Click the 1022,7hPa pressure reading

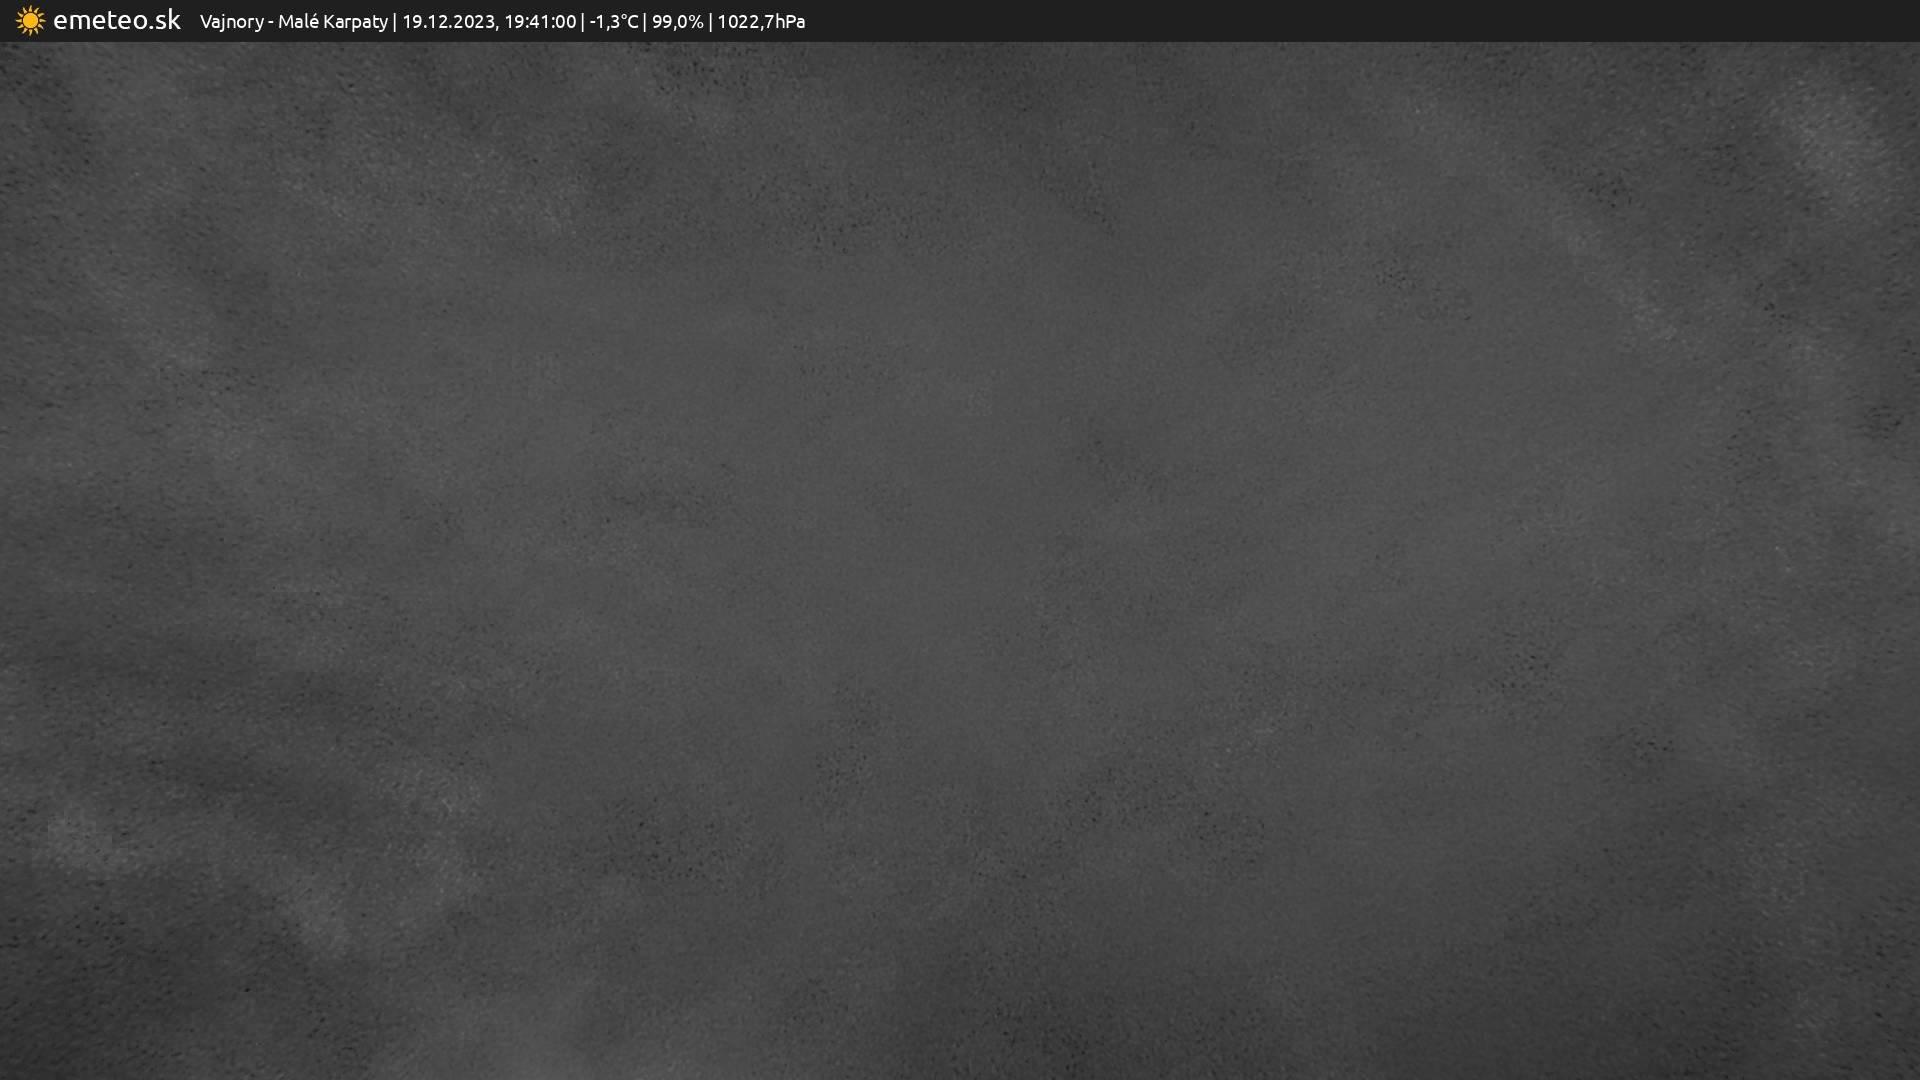(761, 22)
